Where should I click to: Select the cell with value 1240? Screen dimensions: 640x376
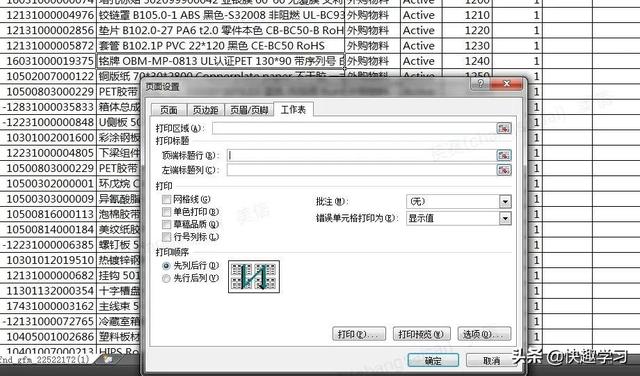tap(467, 61)
